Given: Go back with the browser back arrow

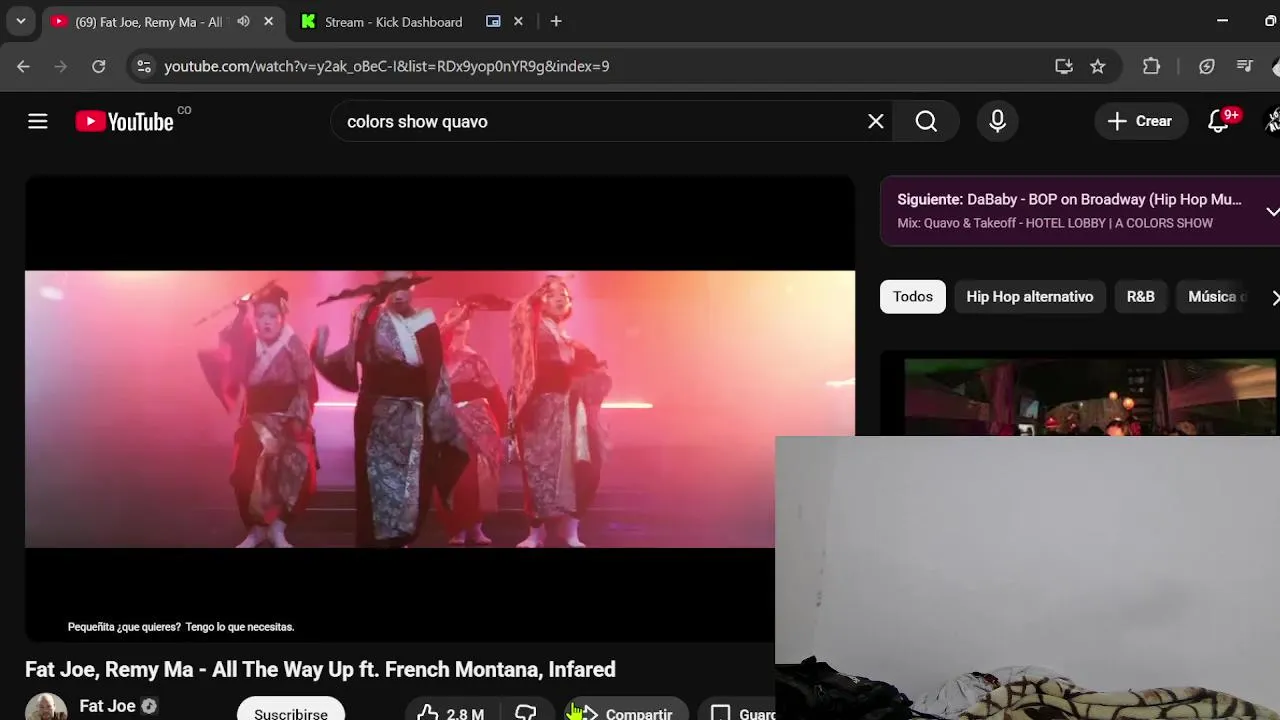Looking at the screenshot, I should (23, 66).
